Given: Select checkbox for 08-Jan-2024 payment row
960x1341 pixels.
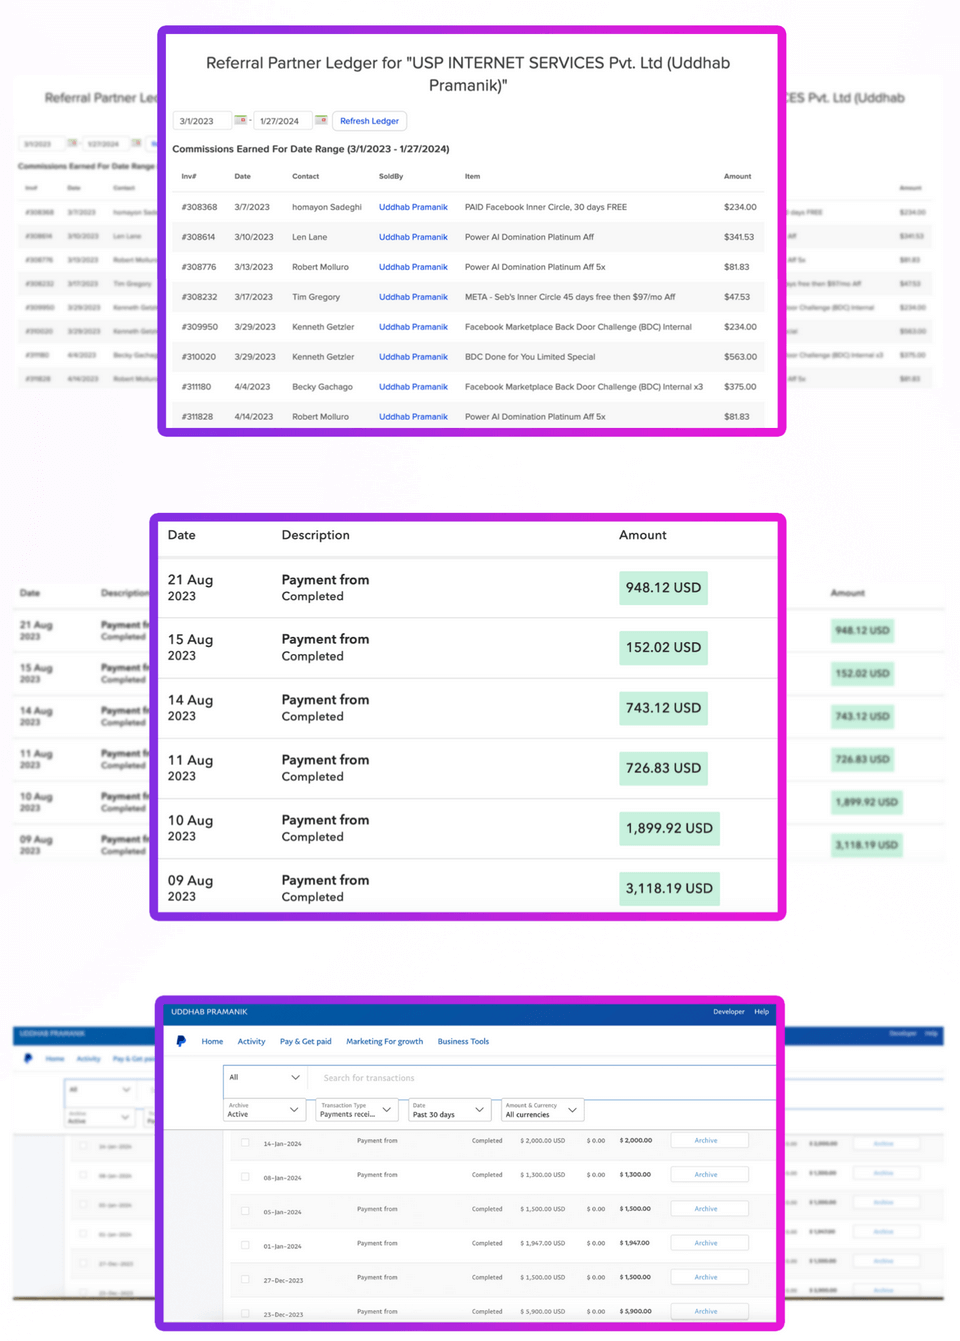Looking at the screenshot, I should 245,1177.
